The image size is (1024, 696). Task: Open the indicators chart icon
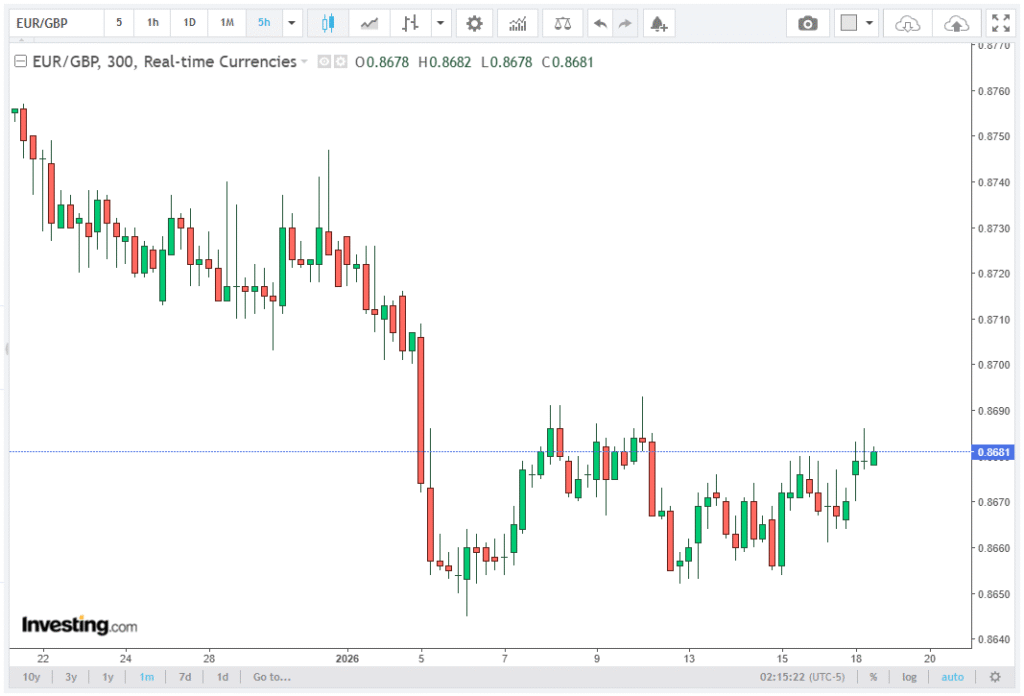tap(517, 22)
